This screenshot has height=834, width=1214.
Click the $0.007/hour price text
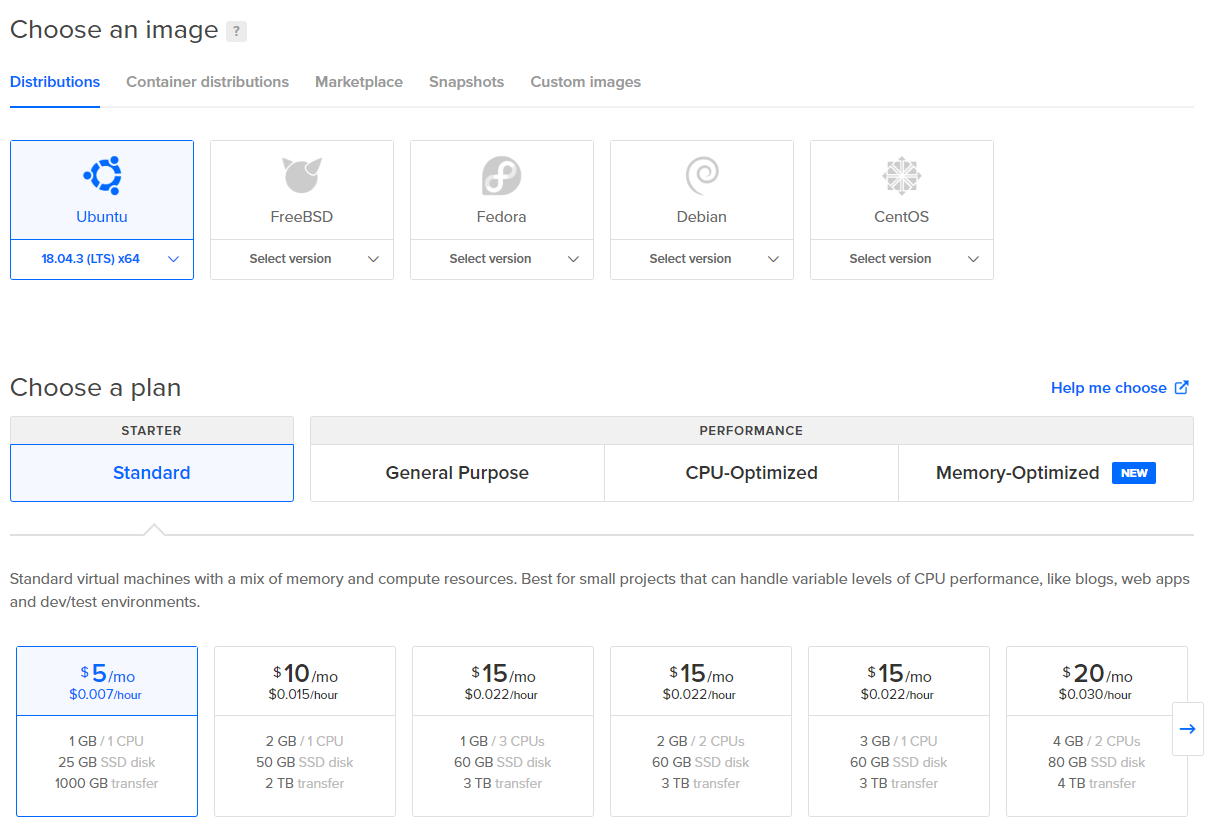[106, 694]
